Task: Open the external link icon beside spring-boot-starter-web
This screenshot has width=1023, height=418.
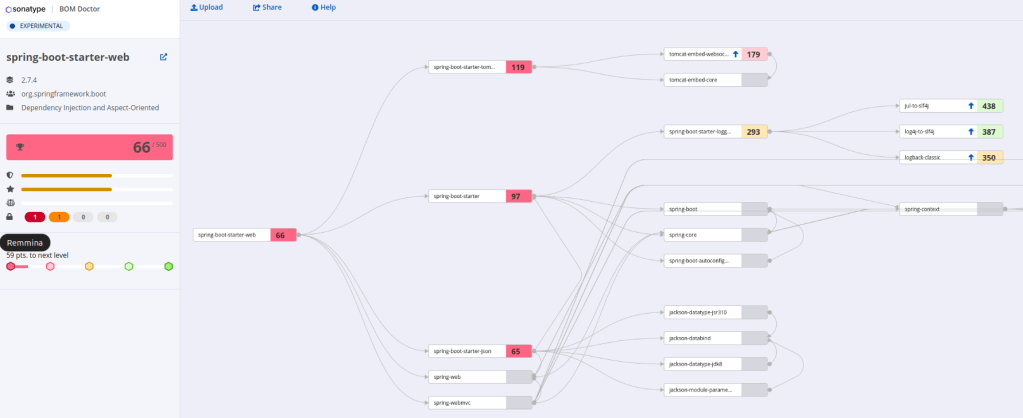Action: [x=163, y=57]
